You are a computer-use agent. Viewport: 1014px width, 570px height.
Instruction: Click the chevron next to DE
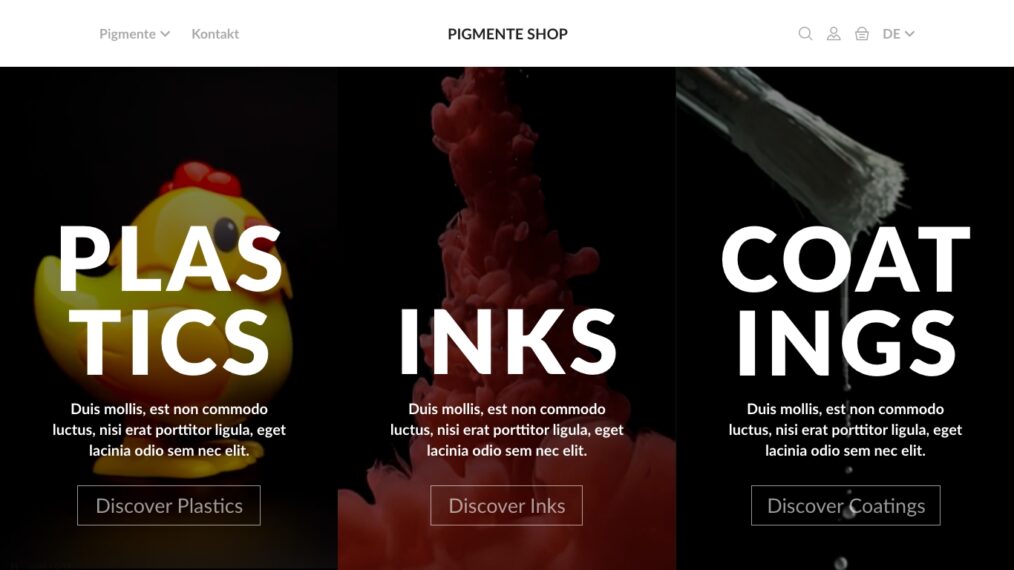(x=909, y=34)
